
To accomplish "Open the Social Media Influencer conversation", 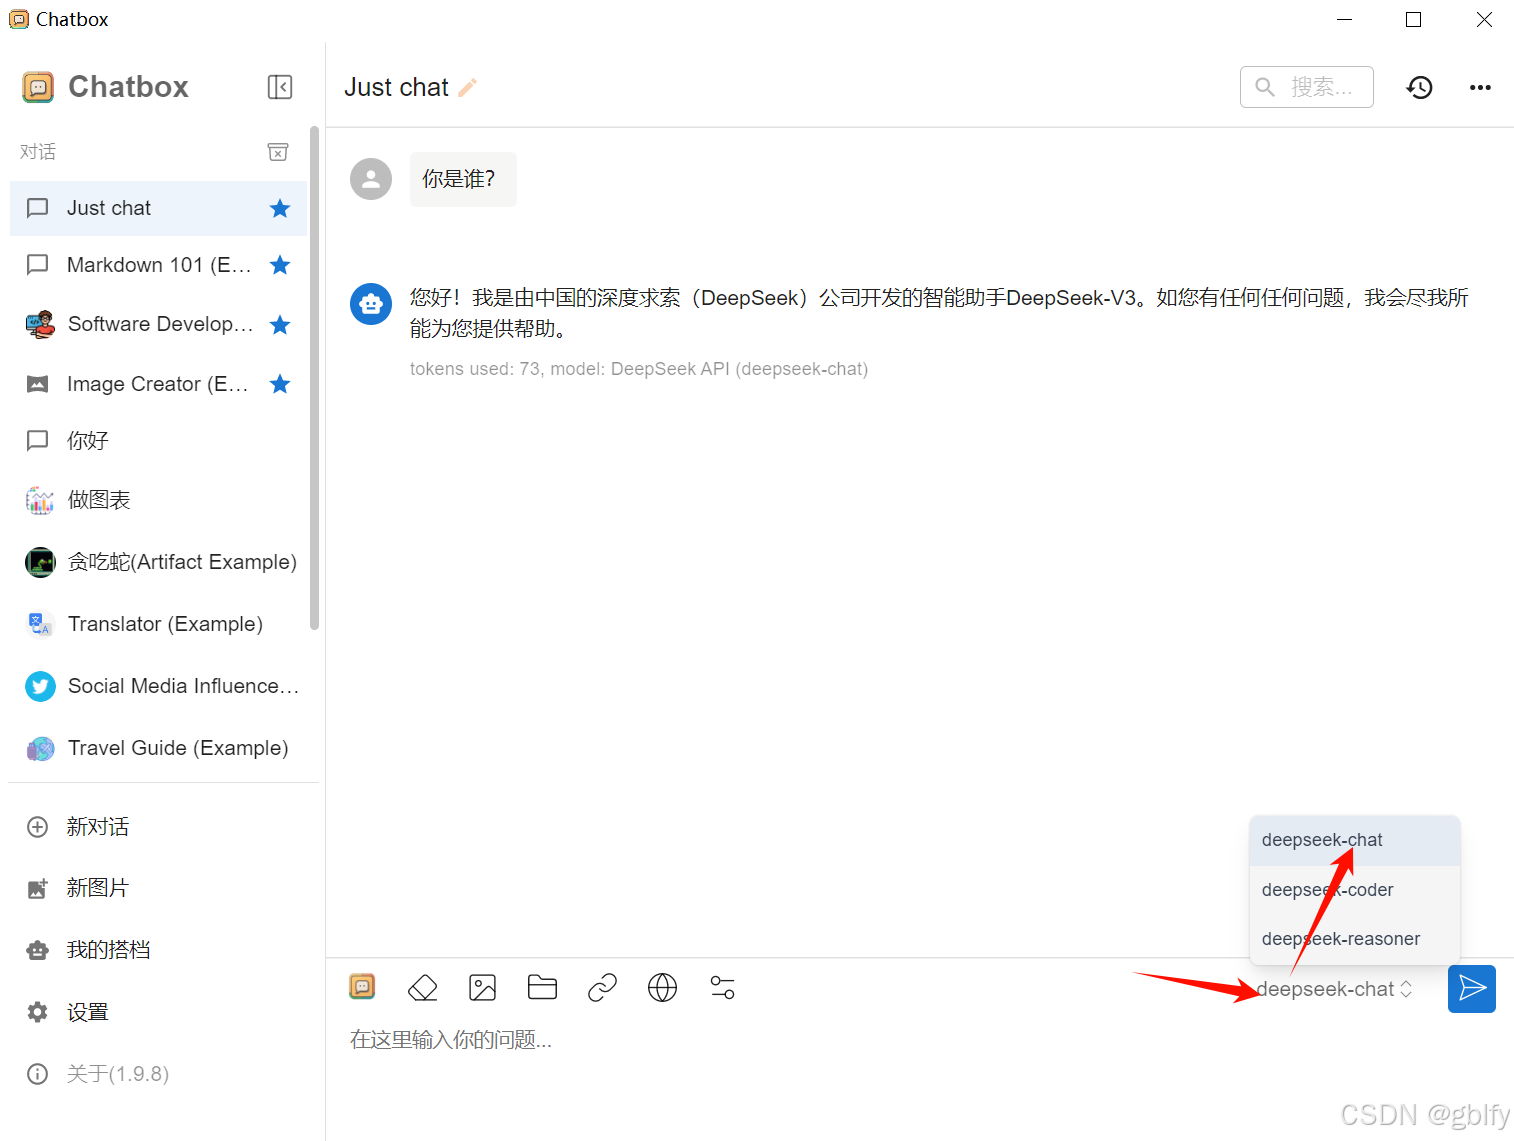I will [x=158, y=686].
